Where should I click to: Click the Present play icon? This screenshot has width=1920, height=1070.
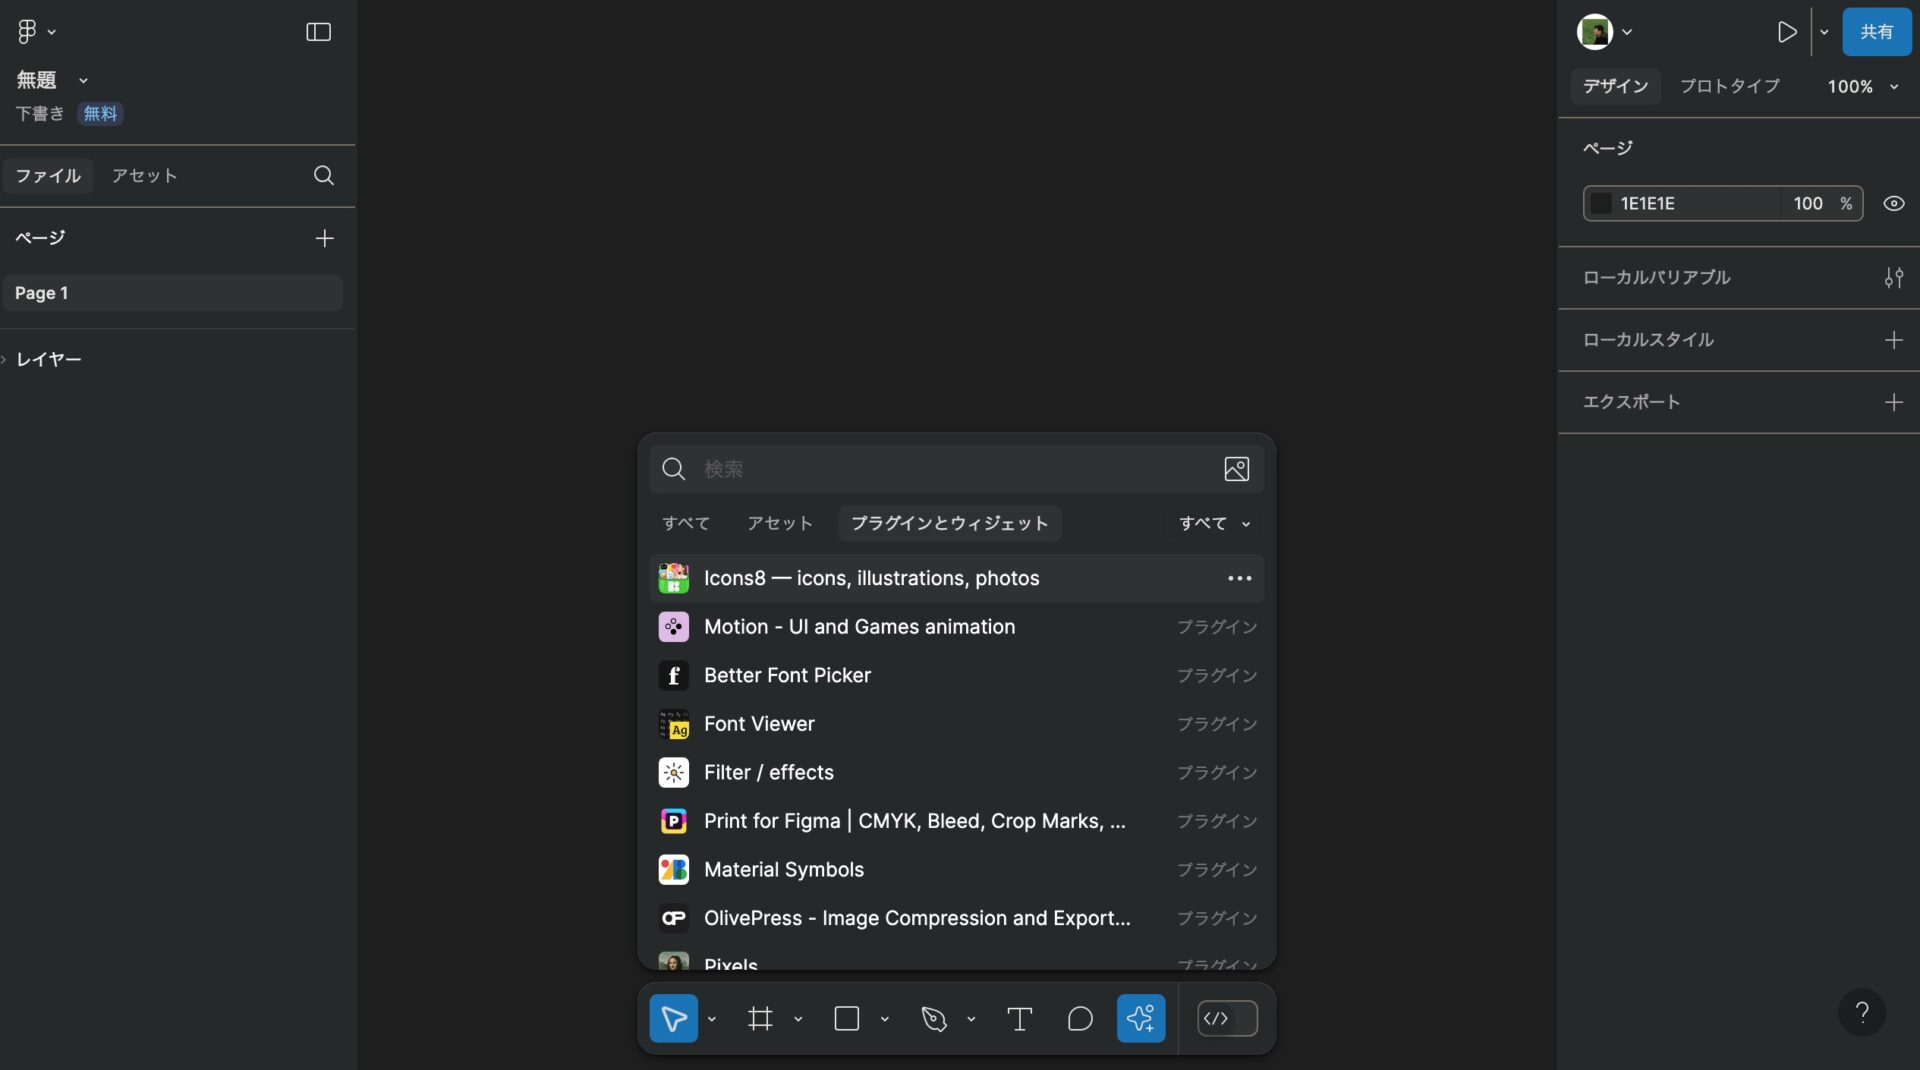[x=1787, y=32]
